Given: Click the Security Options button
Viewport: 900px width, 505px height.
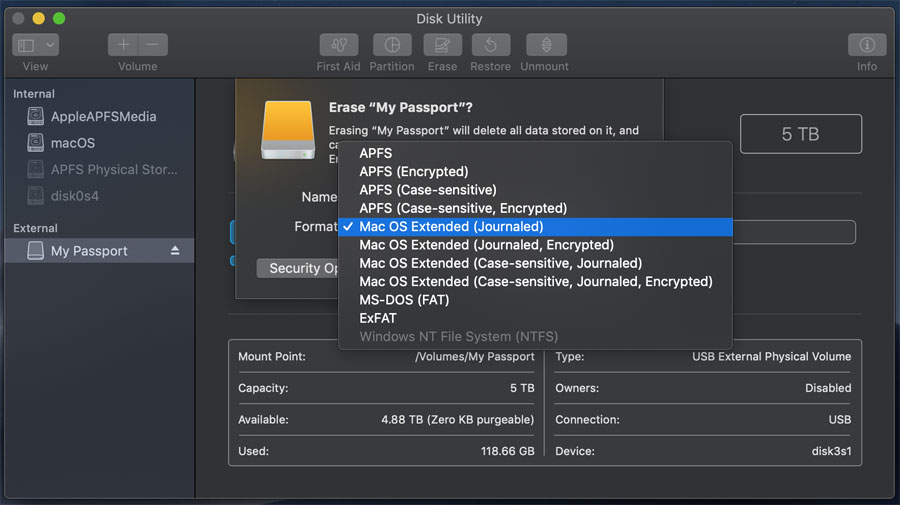Looking at the screenshot, I should [x=298, y=268].
